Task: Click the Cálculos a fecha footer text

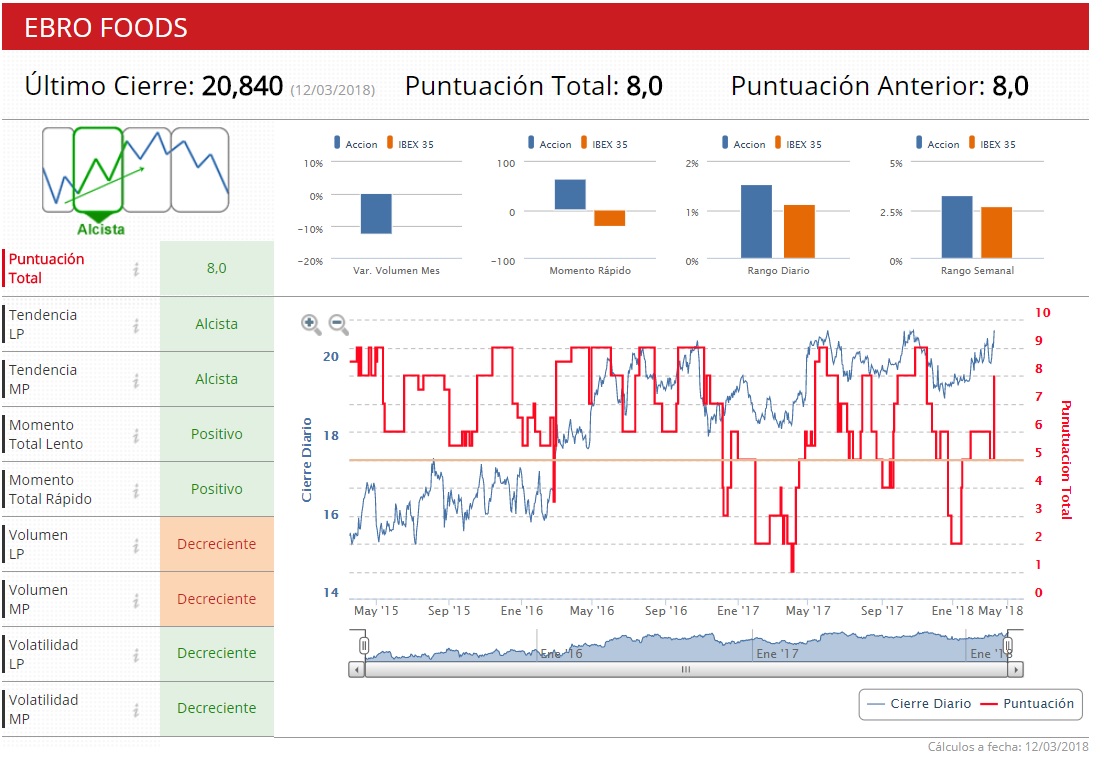Action: tap(1008, 747)
